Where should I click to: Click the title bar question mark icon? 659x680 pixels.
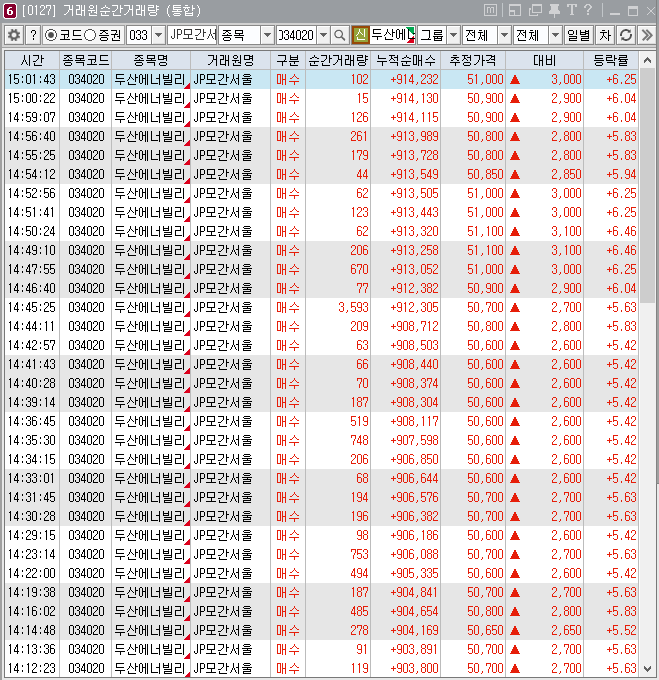[588, 10]
